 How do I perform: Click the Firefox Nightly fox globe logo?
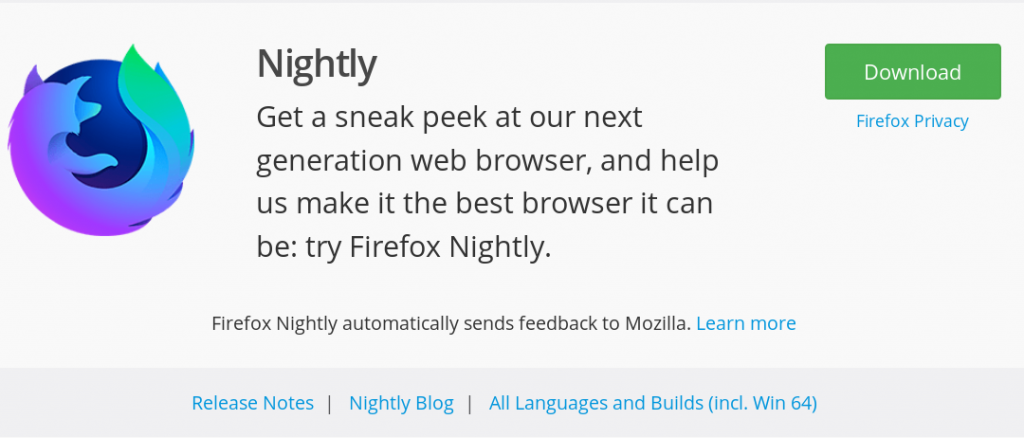tap(101, 140)
